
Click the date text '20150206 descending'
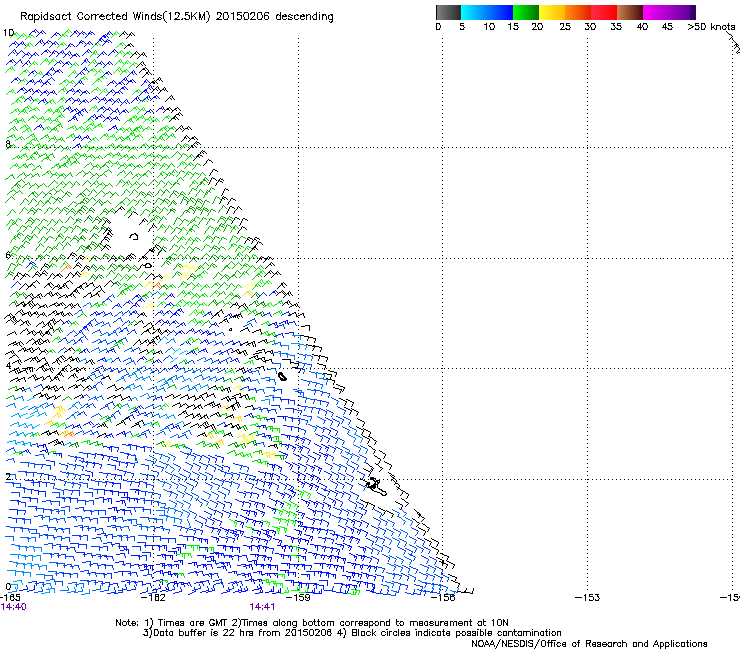[x=275, y=17]
